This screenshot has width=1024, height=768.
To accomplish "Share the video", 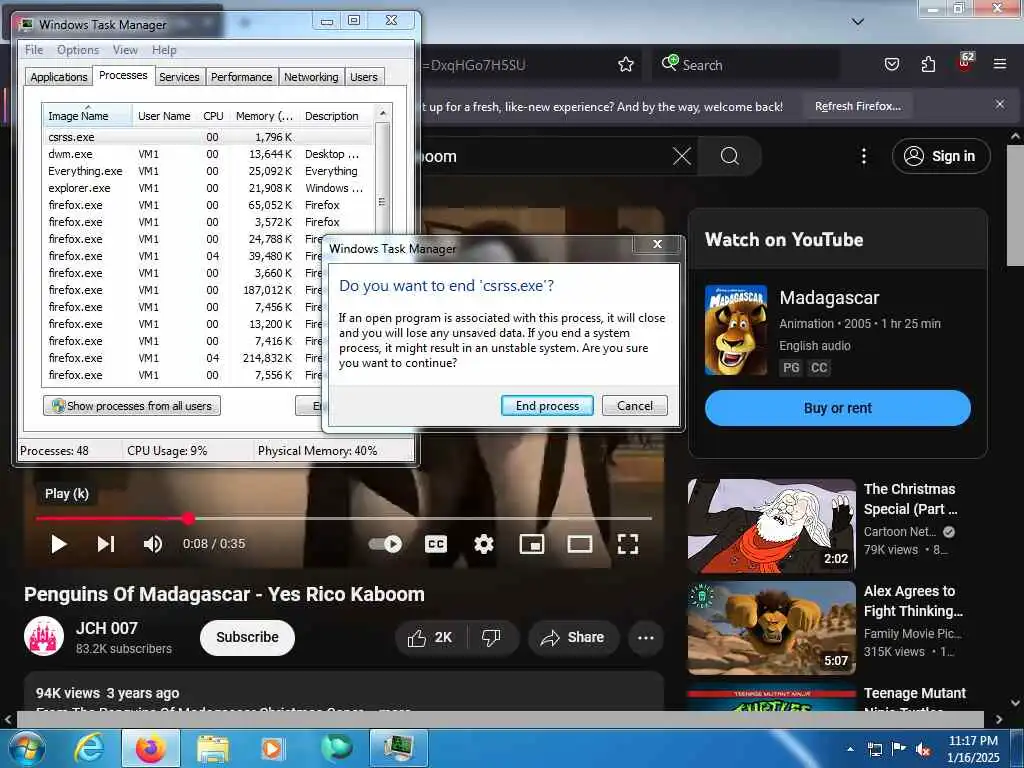I will tap(573, 638).
